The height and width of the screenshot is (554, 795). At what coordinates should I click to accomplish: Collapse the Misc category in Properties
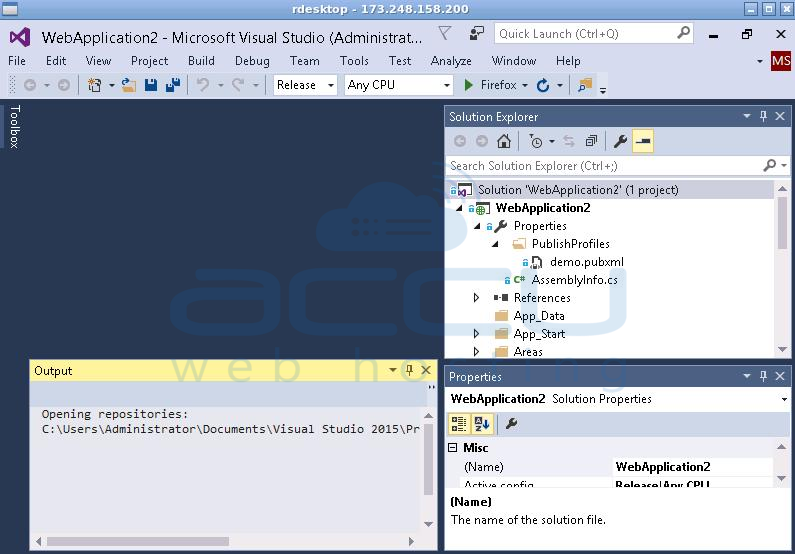[x=453, y=448]
